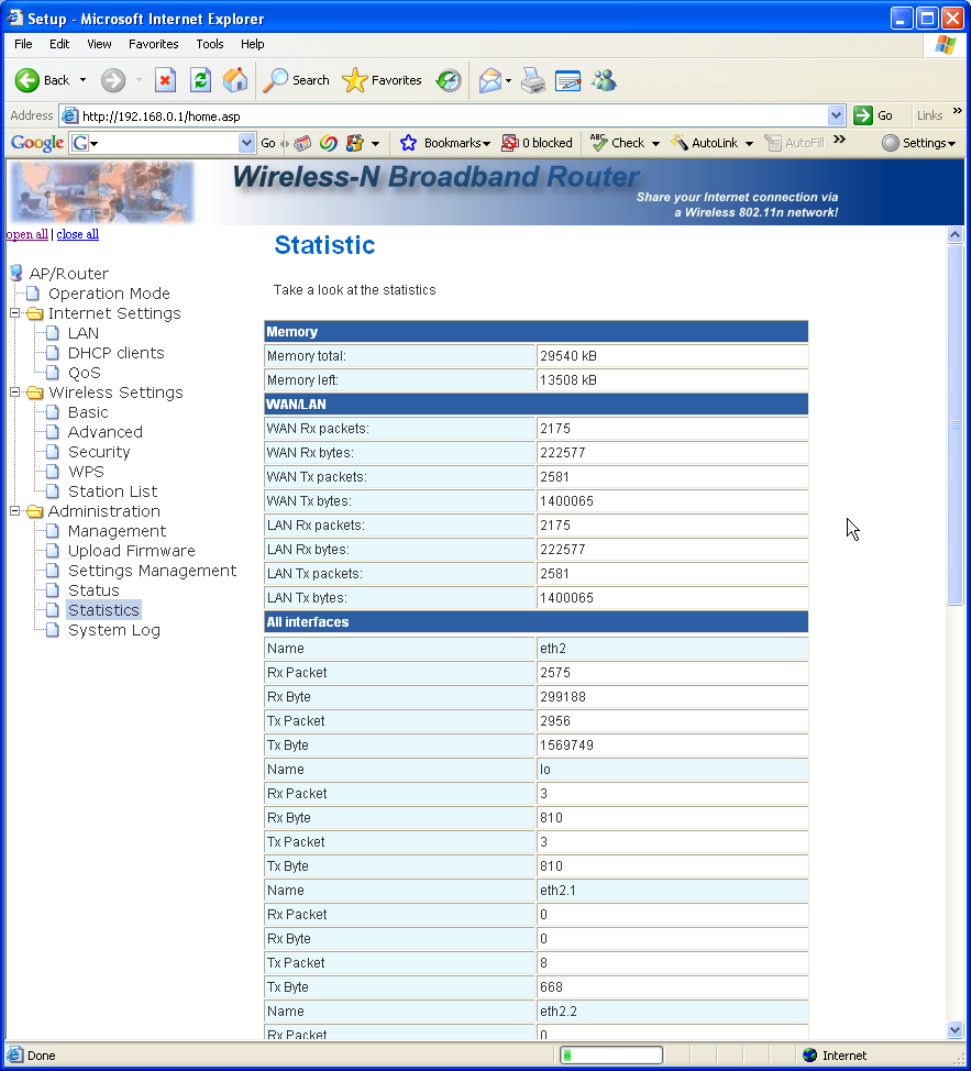Show more Google toolbar buttons chevron

point(839,139)
